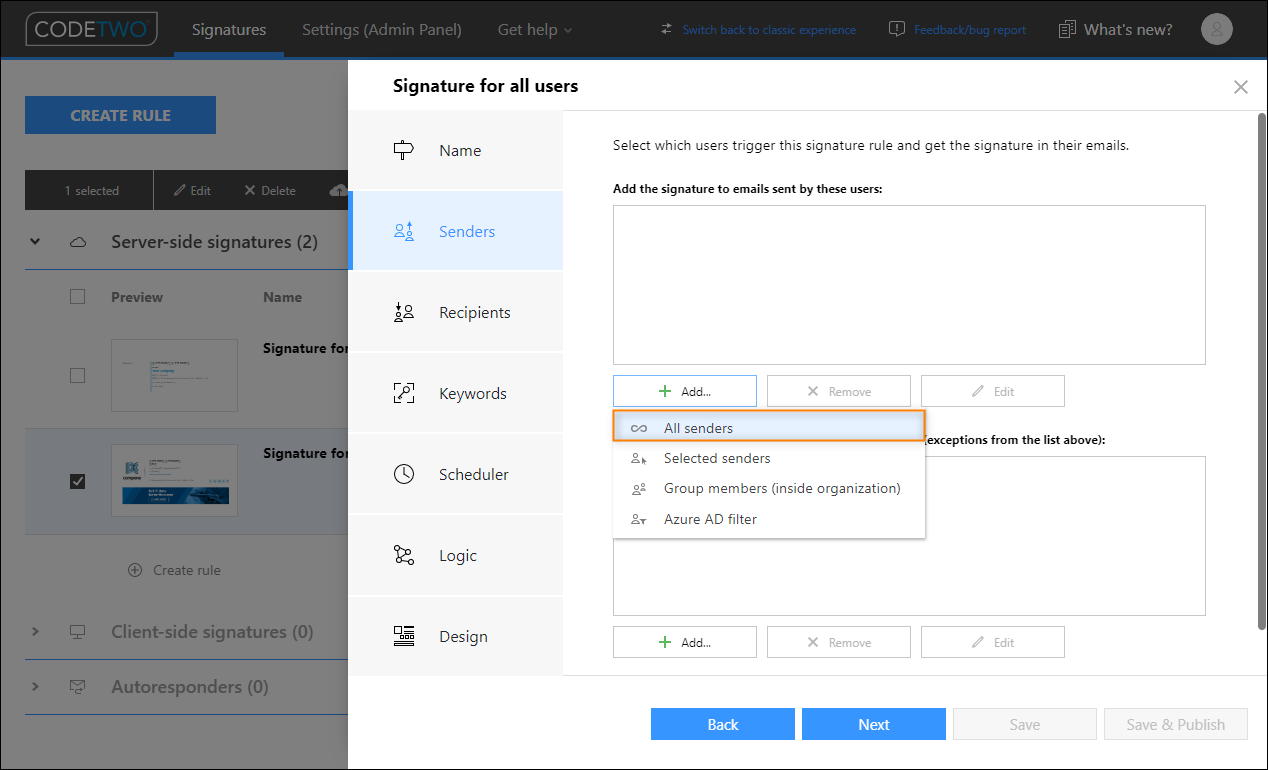The width and height of the screenshot is (1268, 770).
Task: Click the Senders people icon
Action: (404, 232)
